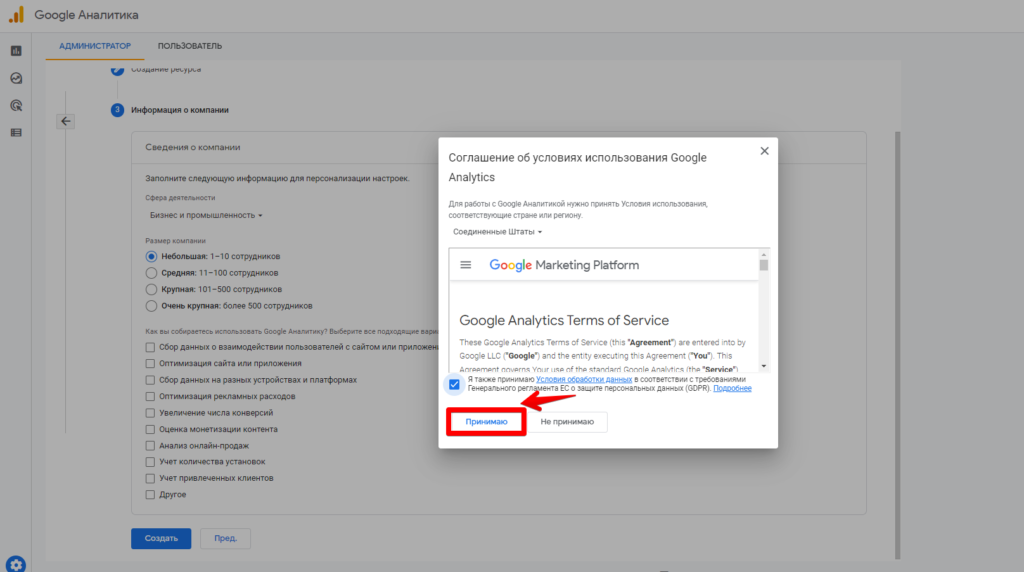Image resolution: width=1024 pixels, height=572 pixels.
Task: Click the back arrow button beside the steps
Action: click(65, 121)
